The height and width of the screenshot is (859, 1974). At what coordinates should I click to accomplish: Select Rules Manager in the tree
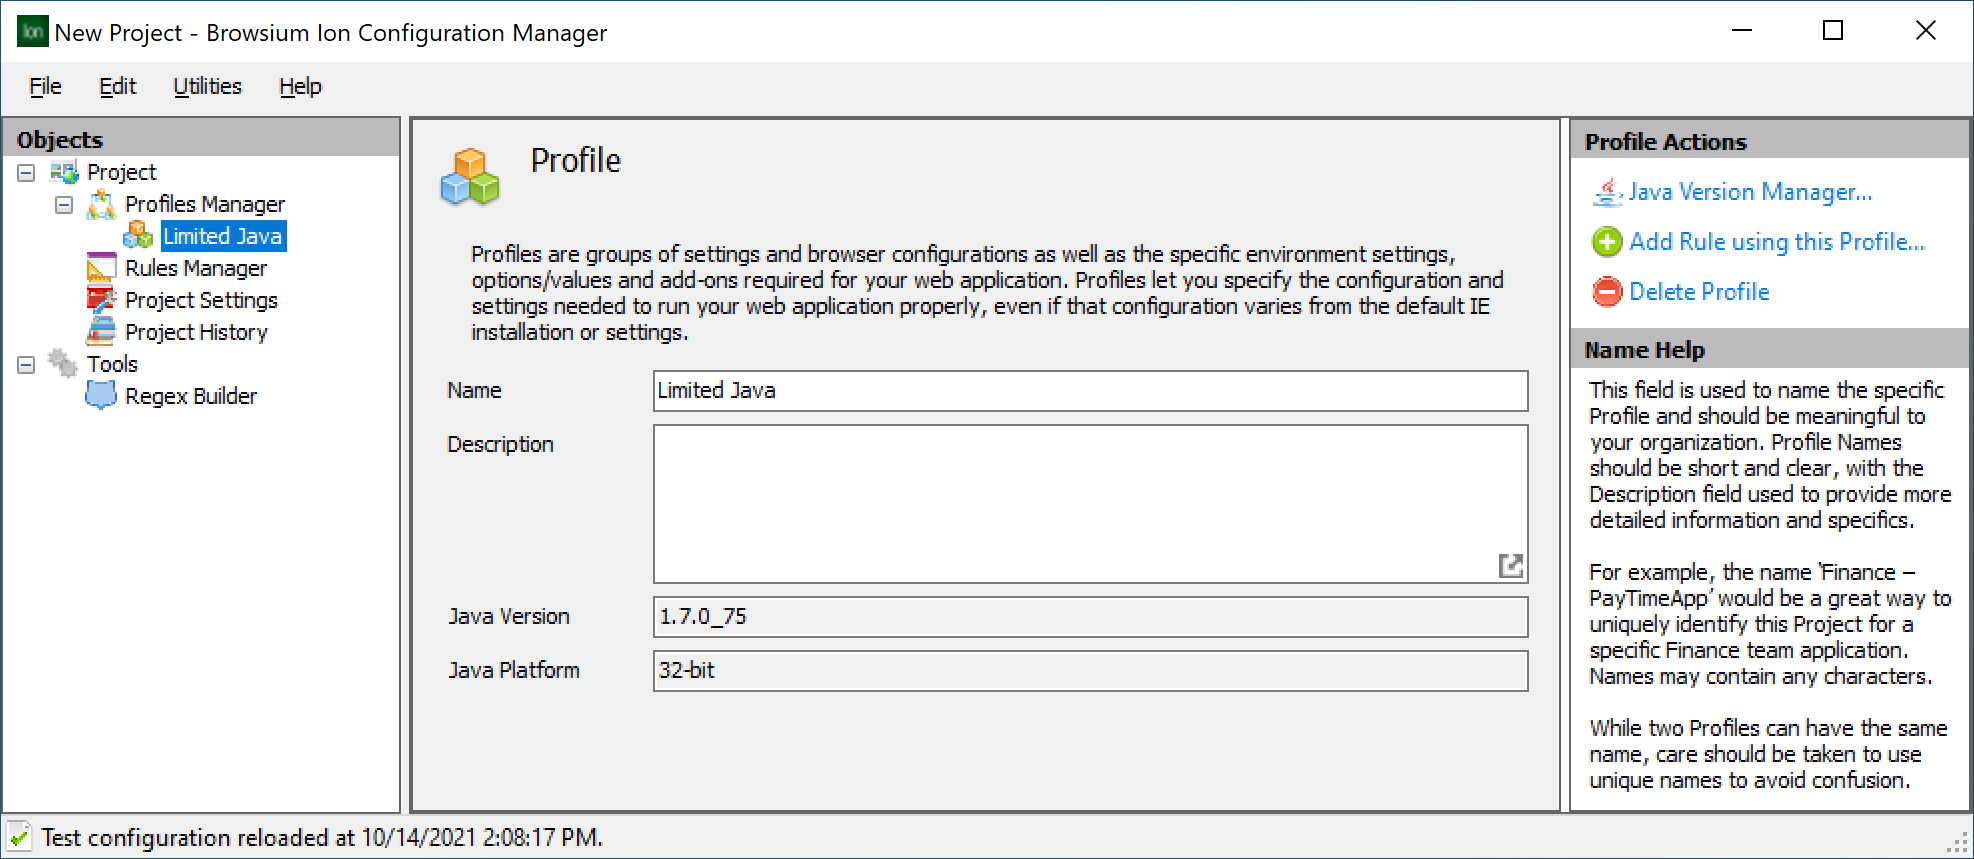coord(196,268)
